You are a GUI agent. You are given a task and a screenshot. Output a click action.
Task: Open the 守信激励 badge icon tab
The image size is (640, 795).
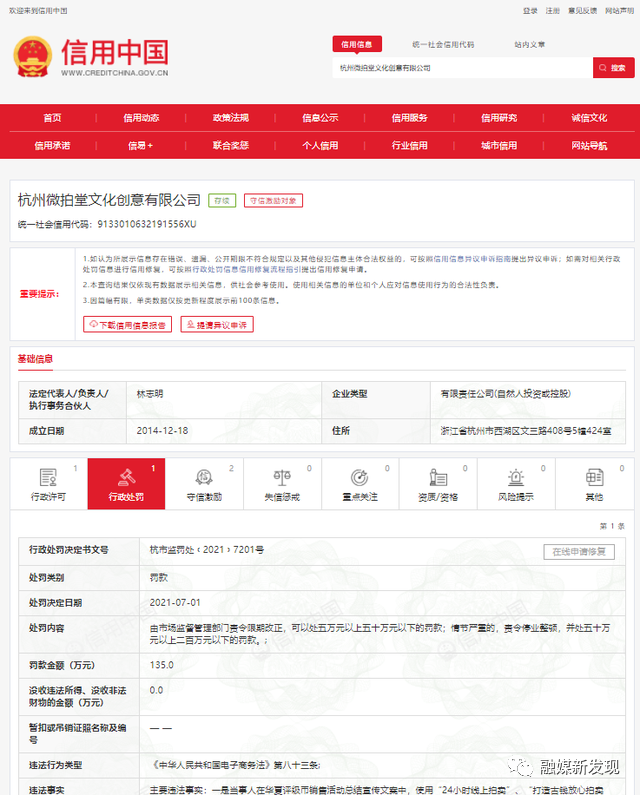click(x=204, y=484)
